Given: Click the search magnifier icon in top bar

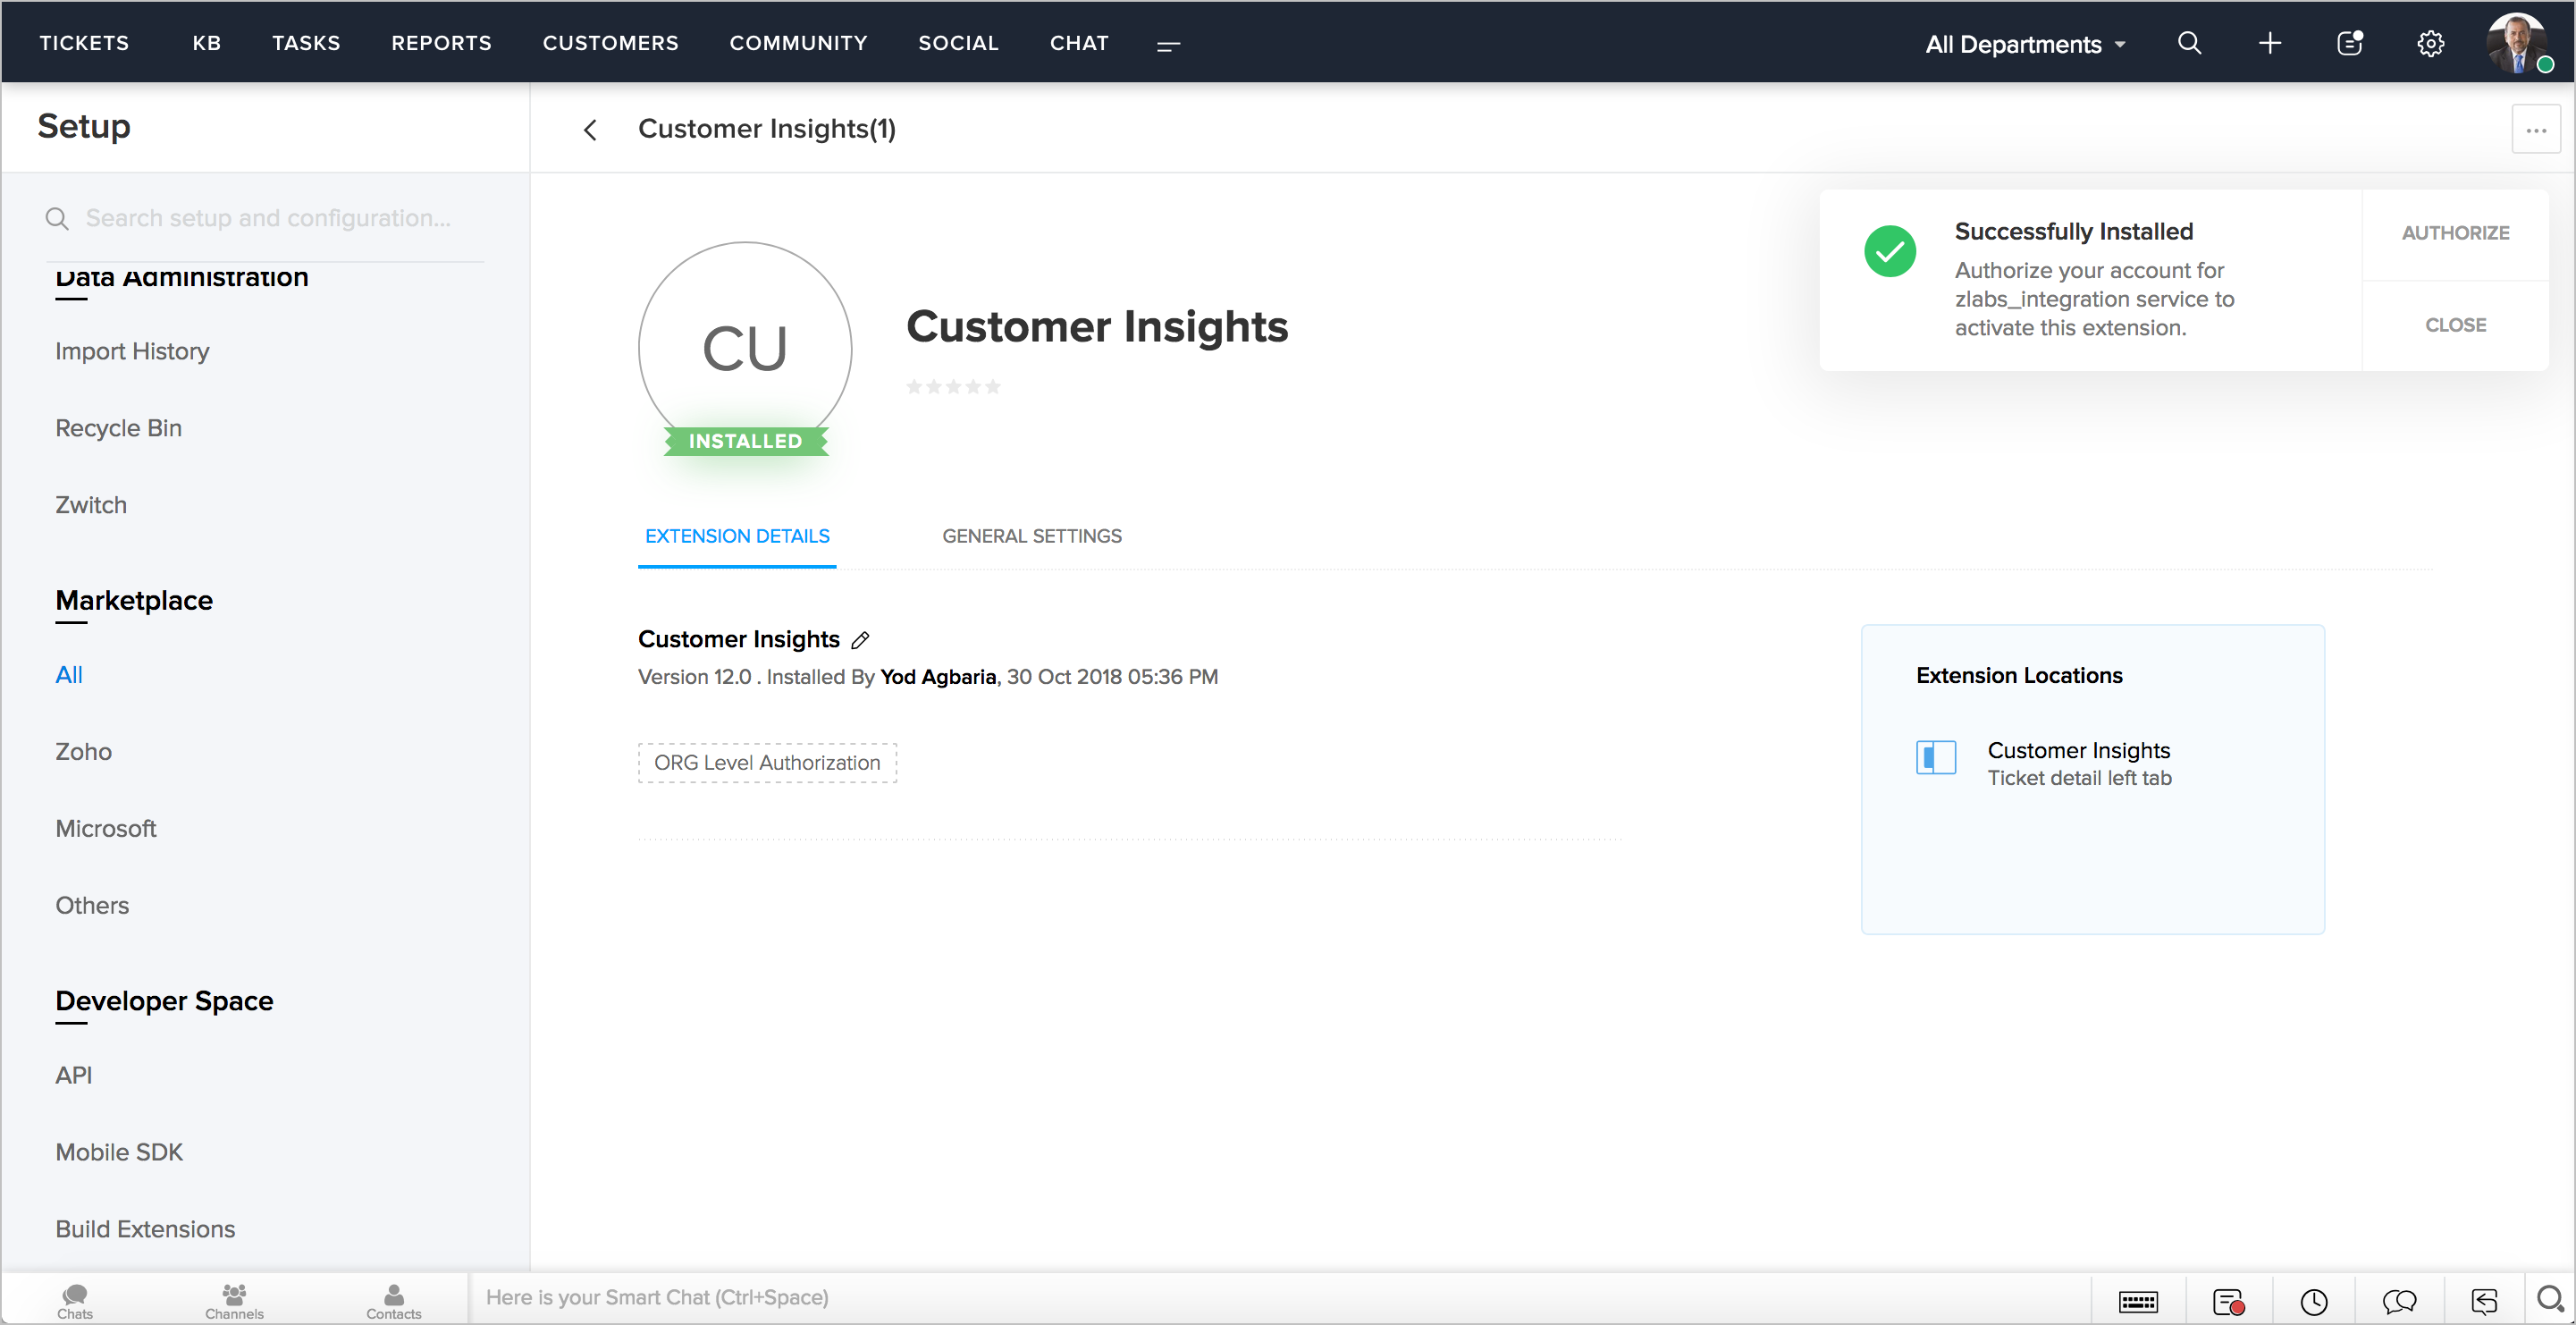Looking at the screenshot, I should 2189,43.
